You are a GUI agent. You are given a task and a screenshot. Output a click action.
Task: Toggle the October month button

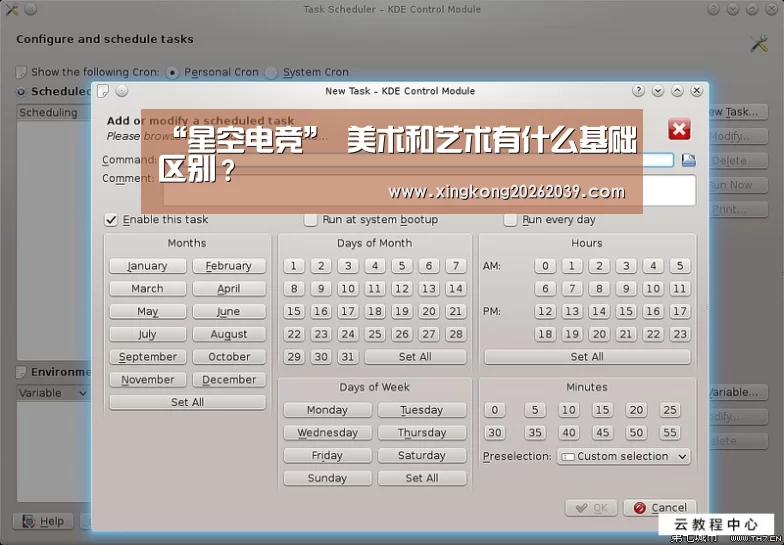[x=229, y=357]
